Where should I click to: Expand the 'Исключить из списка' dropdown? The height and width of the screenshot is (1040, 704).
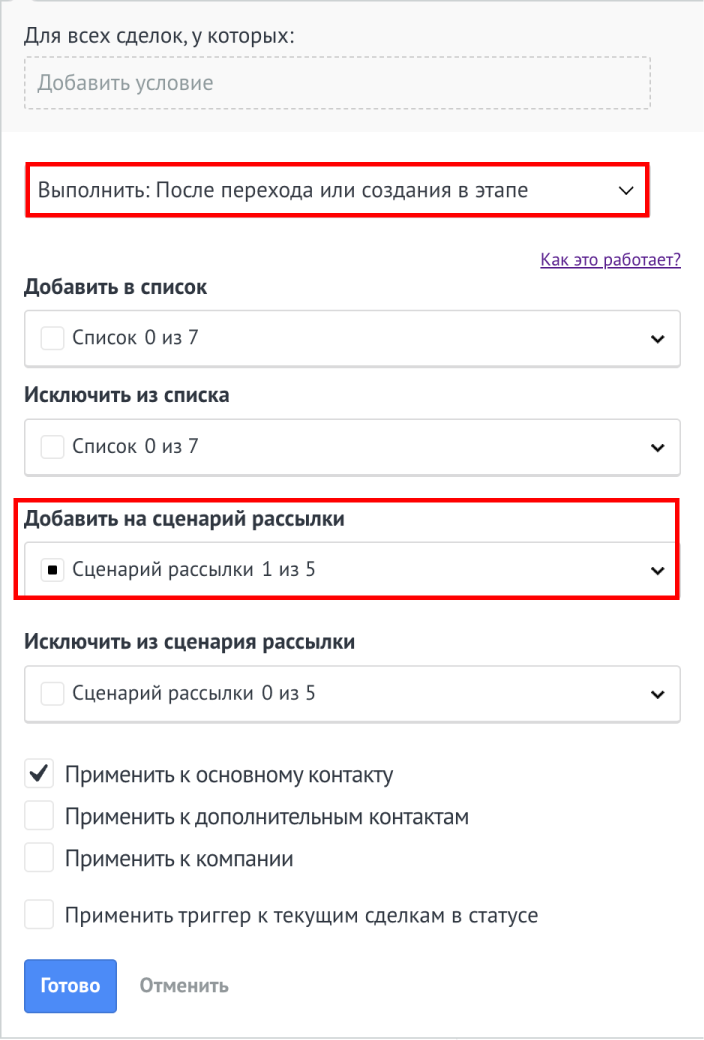350,446
